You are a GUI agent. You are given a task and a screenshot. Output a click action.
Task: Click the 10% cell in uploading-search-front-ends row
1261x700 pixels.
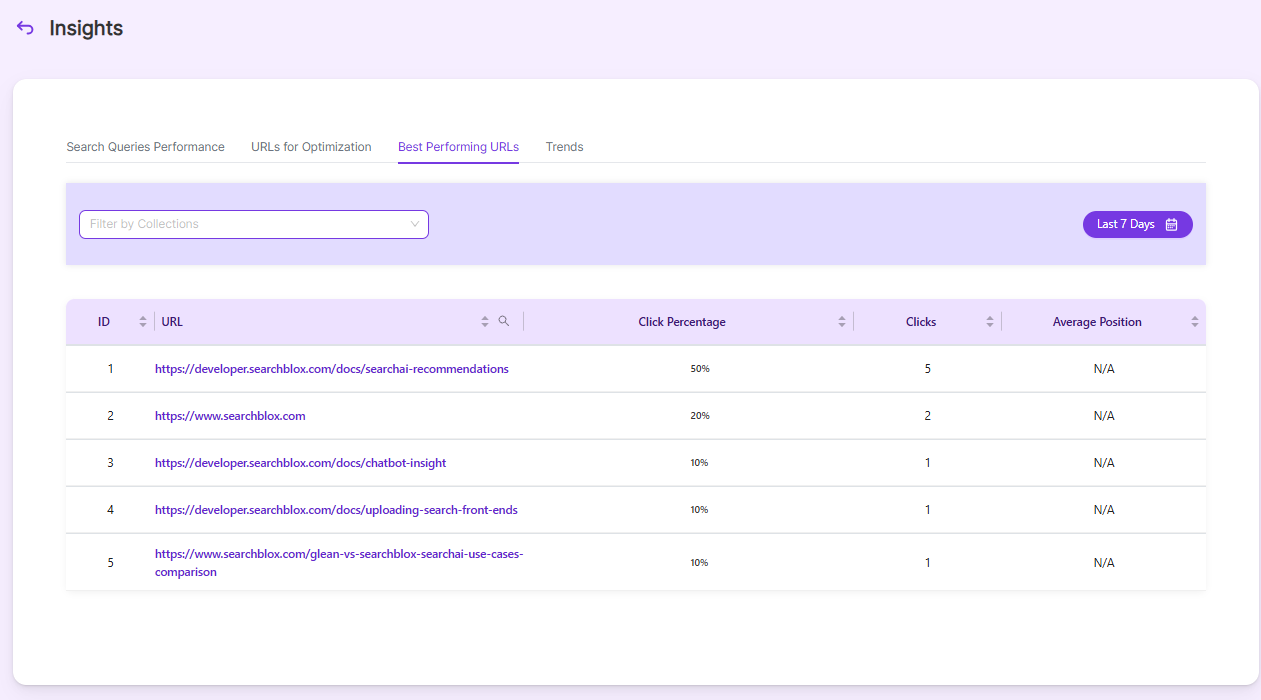(700, 510)
